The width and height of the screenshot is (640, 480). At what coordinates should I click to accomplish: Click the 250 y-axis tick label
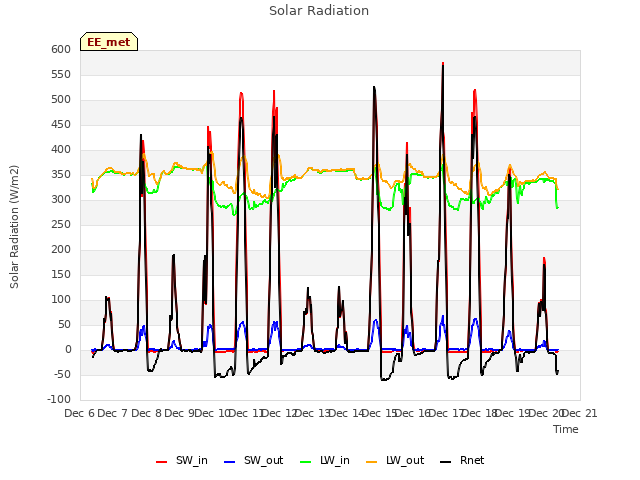tap(61, 224)
